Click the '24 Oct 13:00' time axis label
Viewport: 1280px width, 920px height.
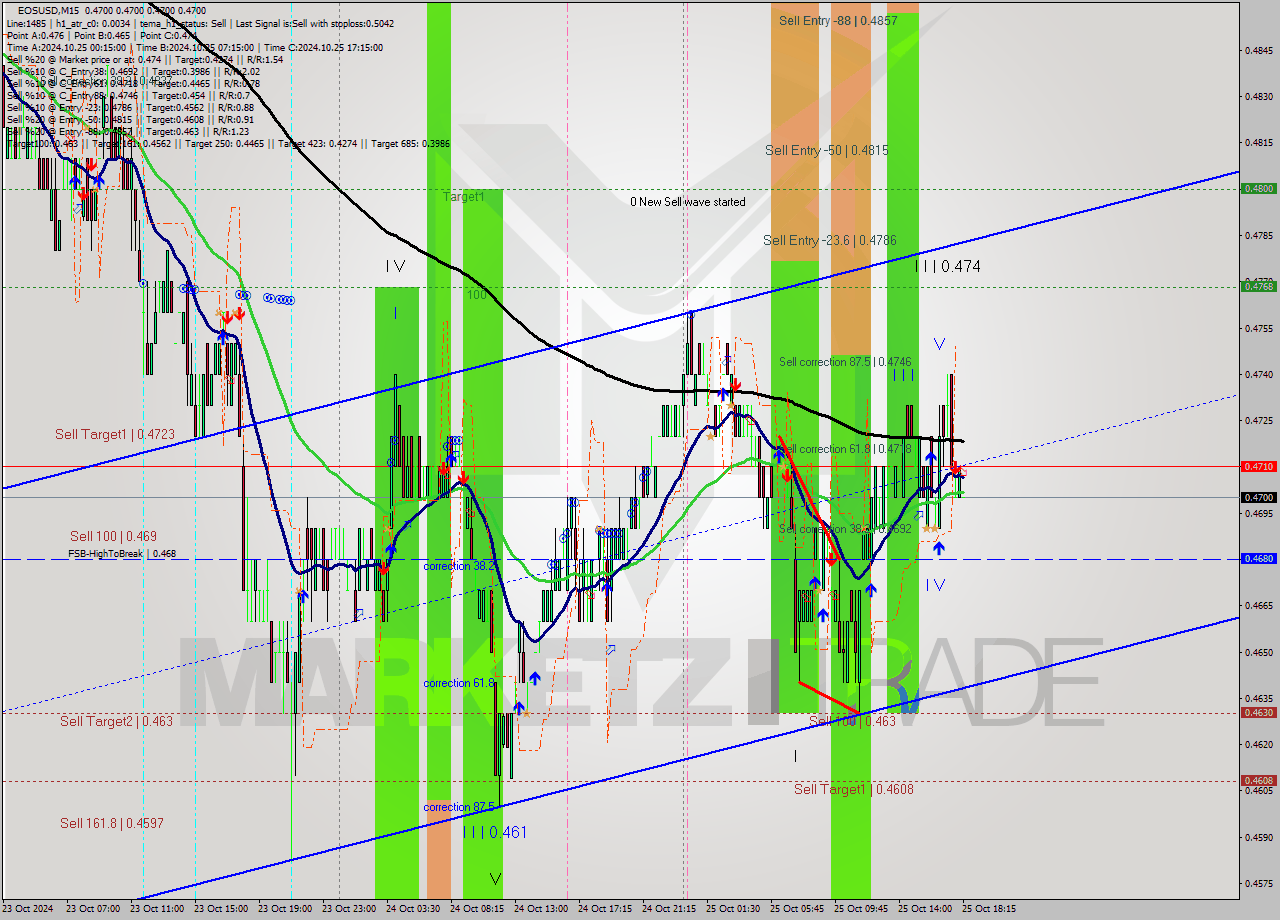pyautogui.click(x=540, y=909)
